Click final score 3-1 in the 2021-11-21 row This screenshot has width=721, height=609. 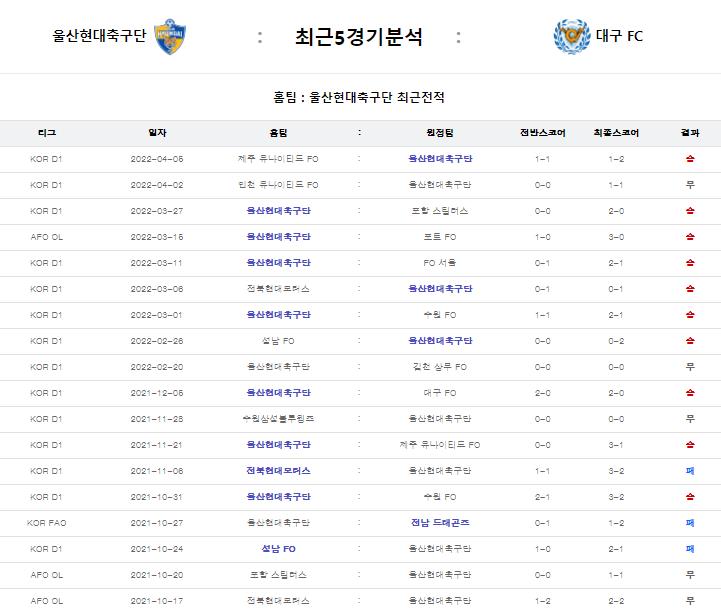point(616,445)
